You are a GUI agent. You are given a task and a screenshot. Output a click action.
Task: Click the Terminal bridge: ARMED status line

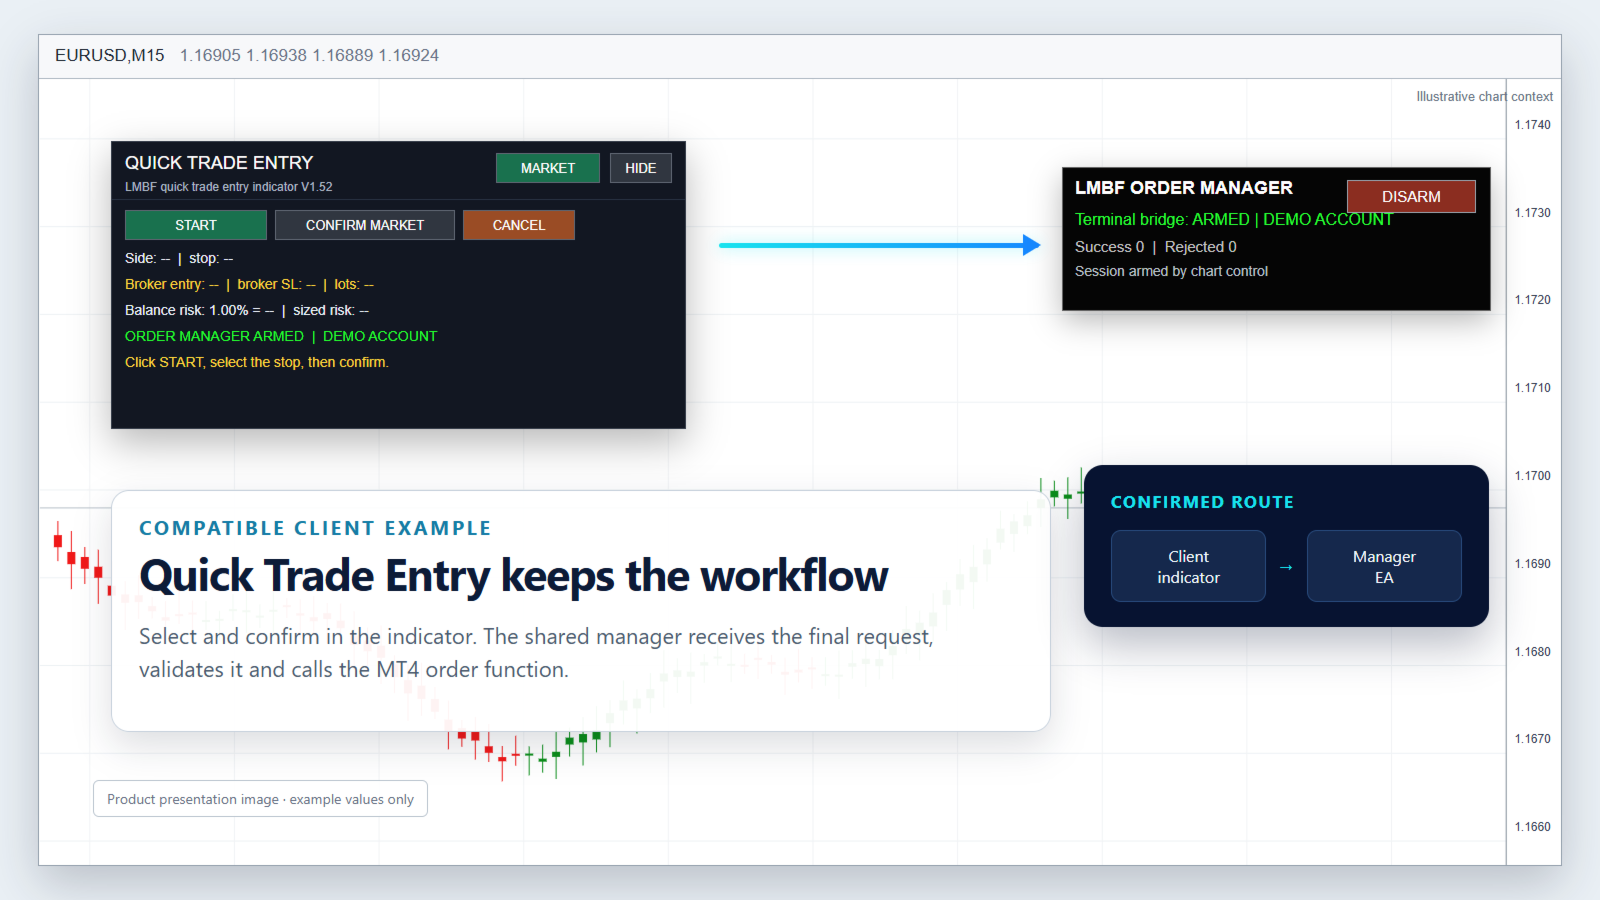click(1234, 219)
